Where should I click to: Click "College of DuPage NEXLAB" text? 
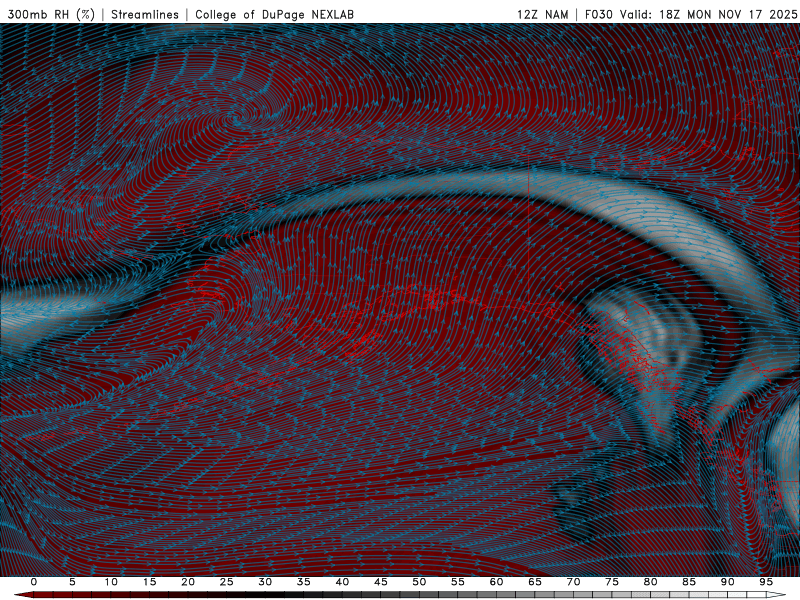(x=274, y=15)
